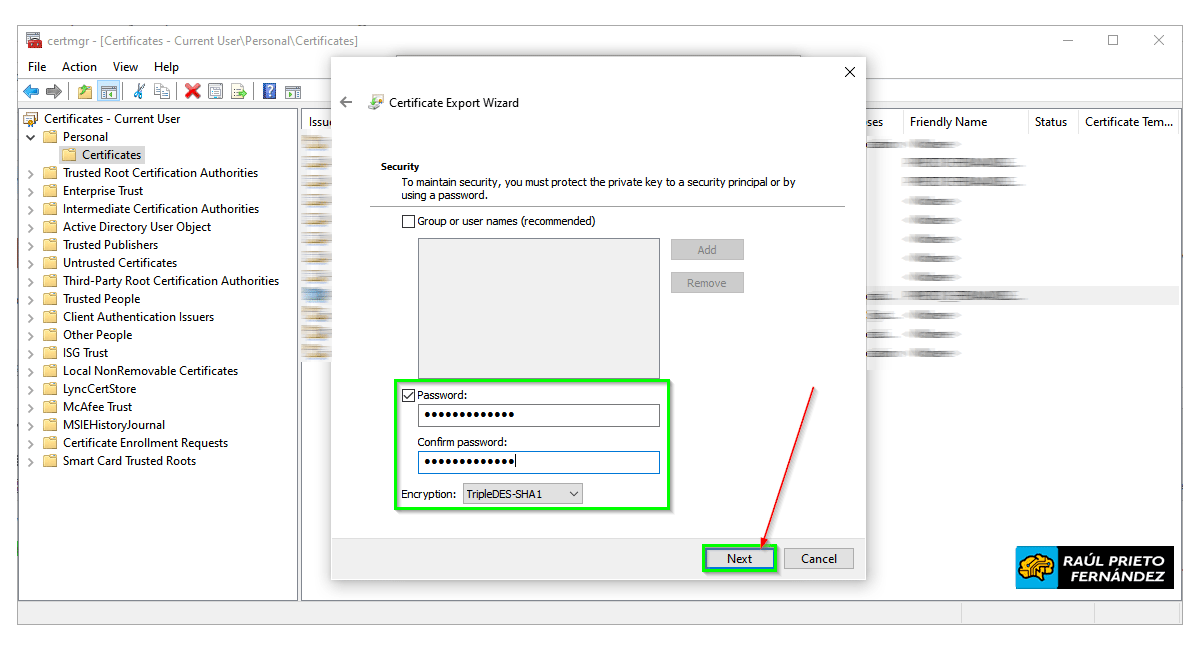This screenshot has height=650, width=1200.
Task: Enable Group or user names checkbox
Action: pyautogui.click(x=408, y=221)
